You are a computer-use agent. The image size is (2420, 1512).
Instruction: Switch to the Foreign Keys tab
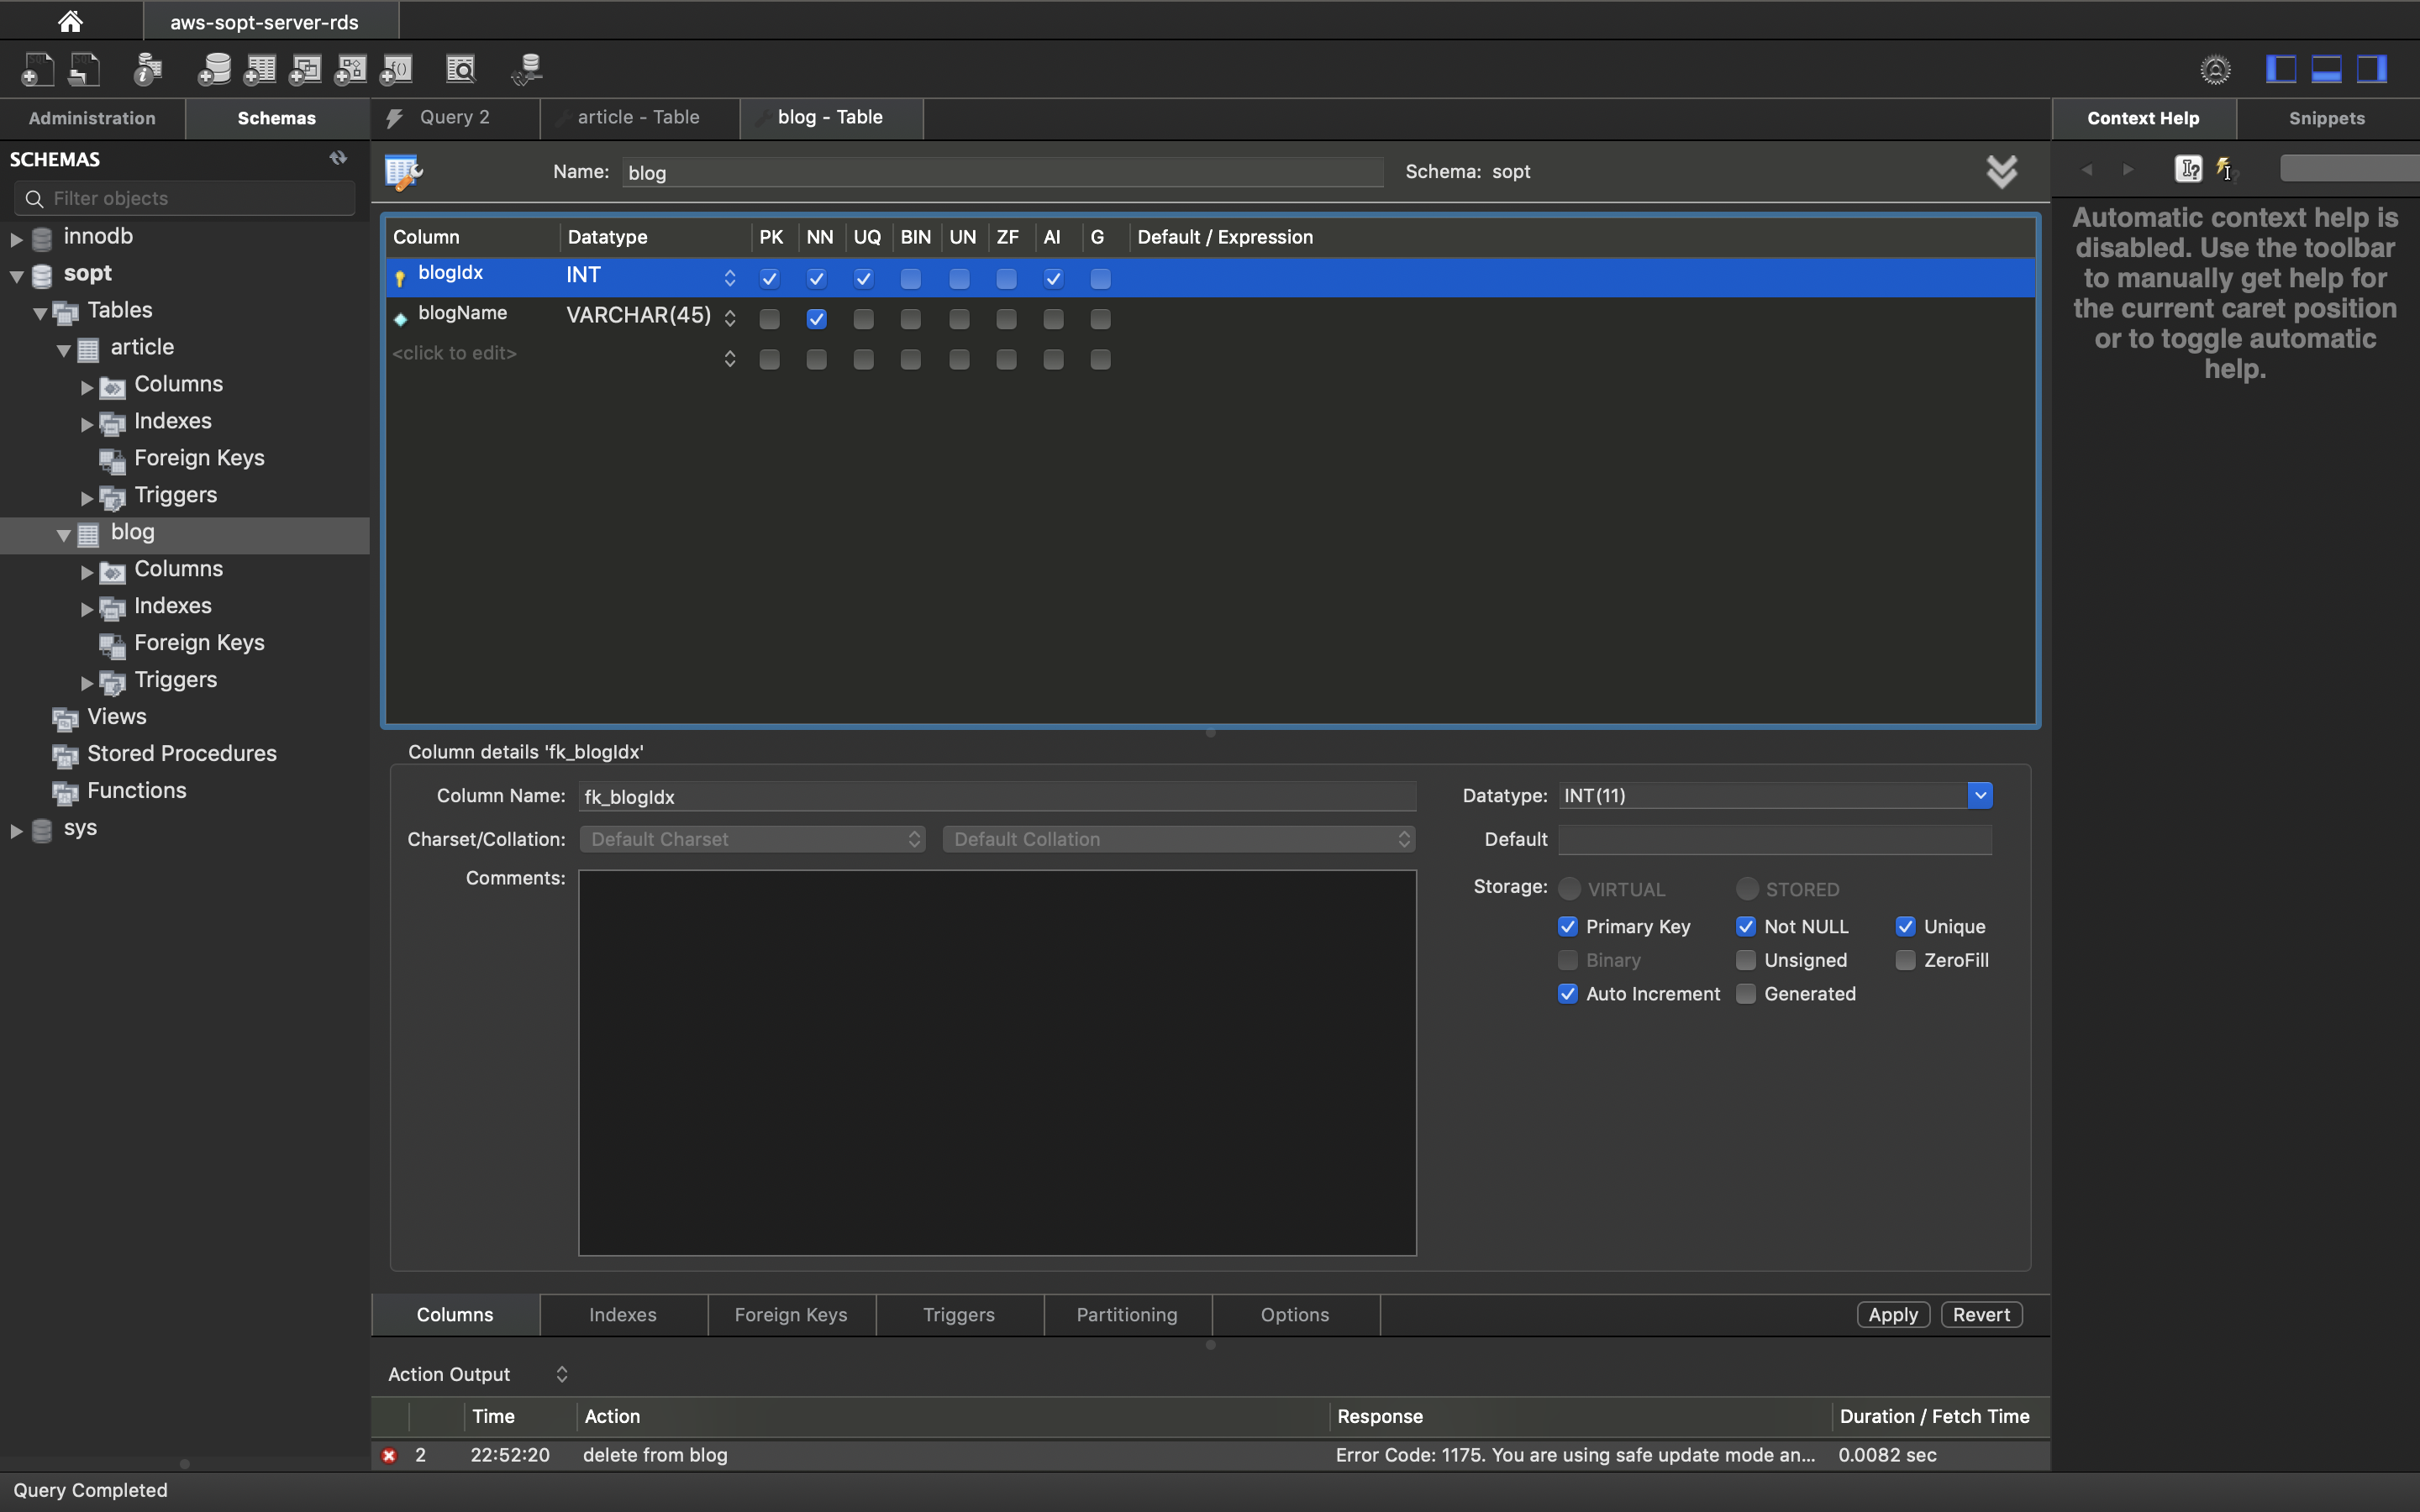pos(790,1314)
